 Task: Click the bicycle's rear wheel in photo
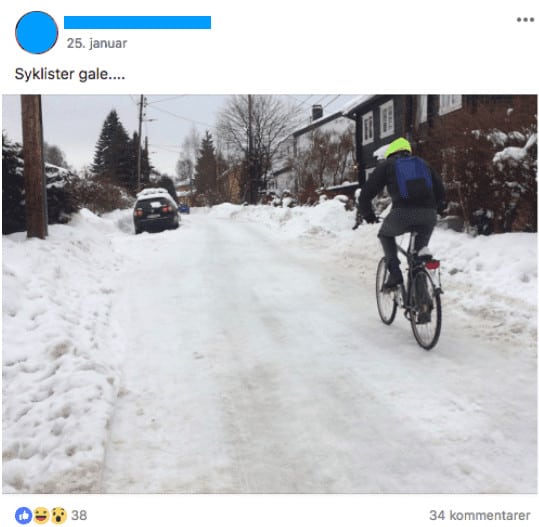426,310
